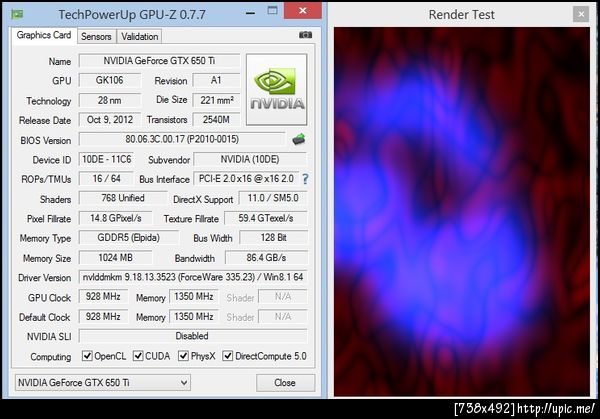The image size is (600, 419).
Task: Click the Release Date value Oct 9, 2012
Action: (x=109, y=120)
